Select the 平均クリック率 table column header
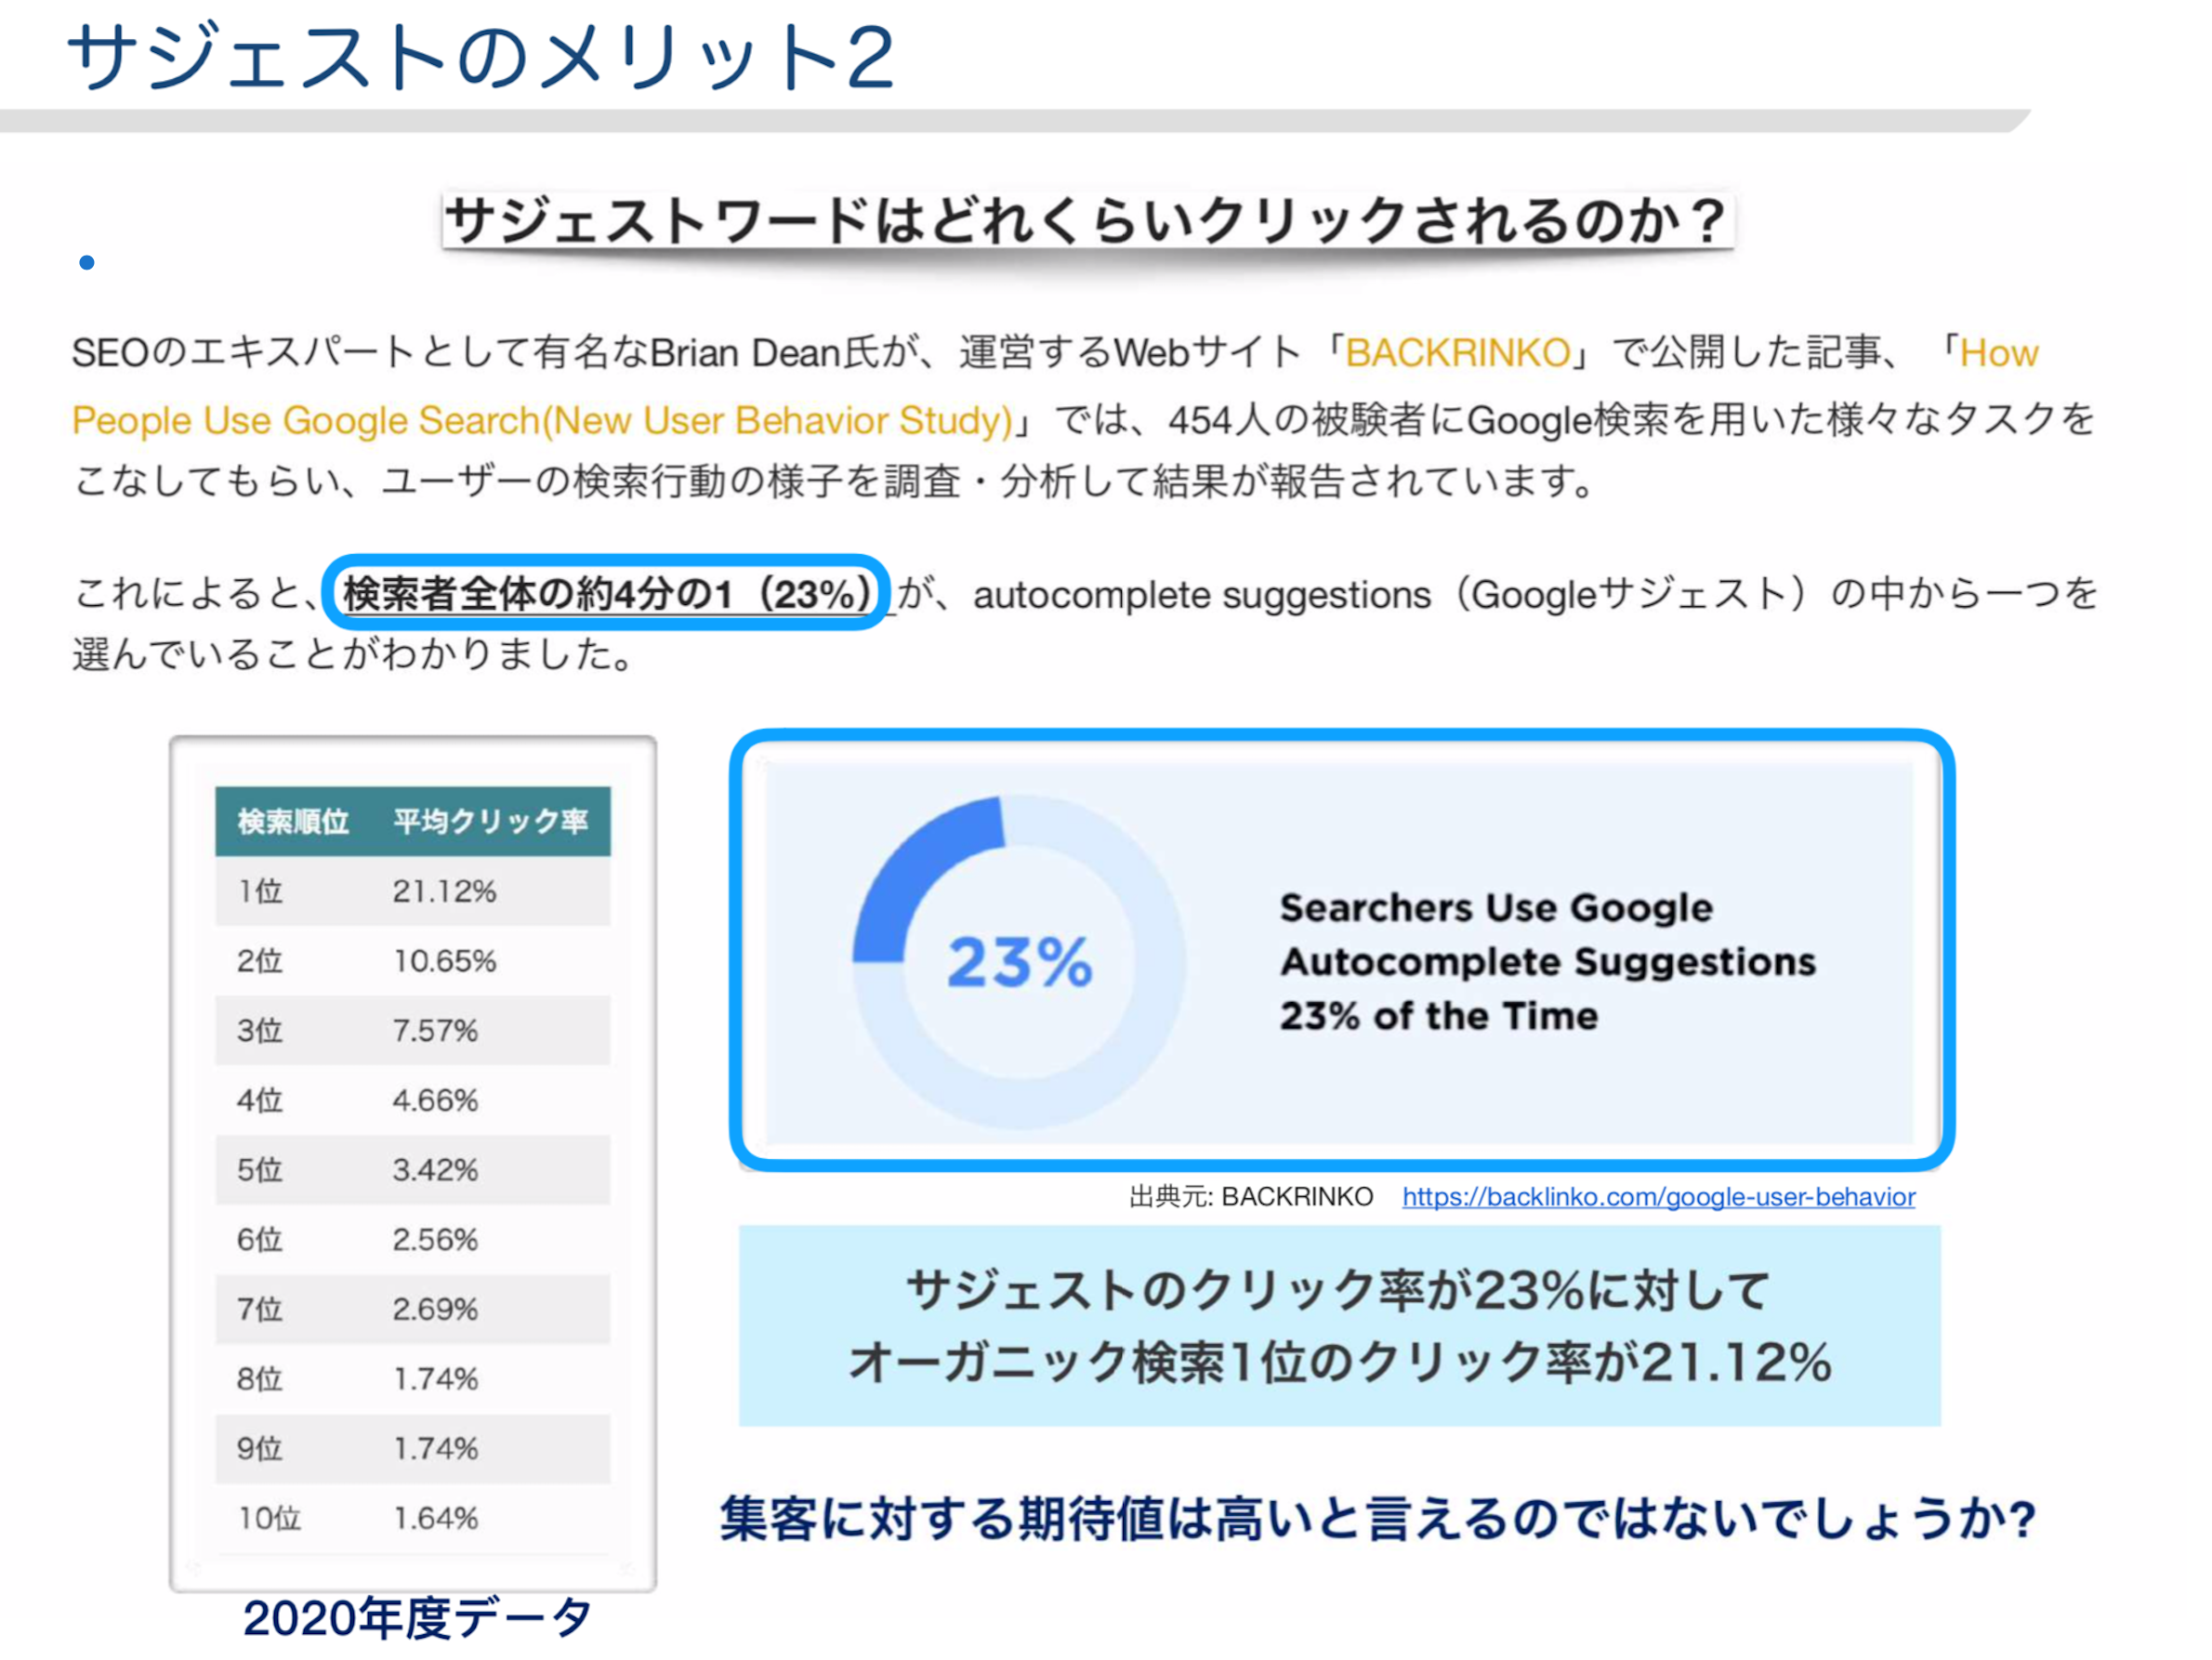The image size is (2212, 1660). point(490,822)
